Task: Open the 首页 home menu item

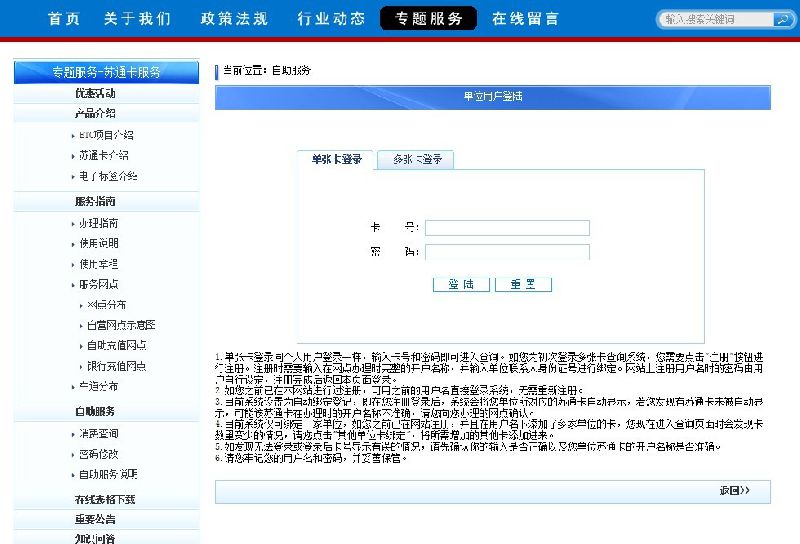Action: pyautogui.click(x=64, y=19)
